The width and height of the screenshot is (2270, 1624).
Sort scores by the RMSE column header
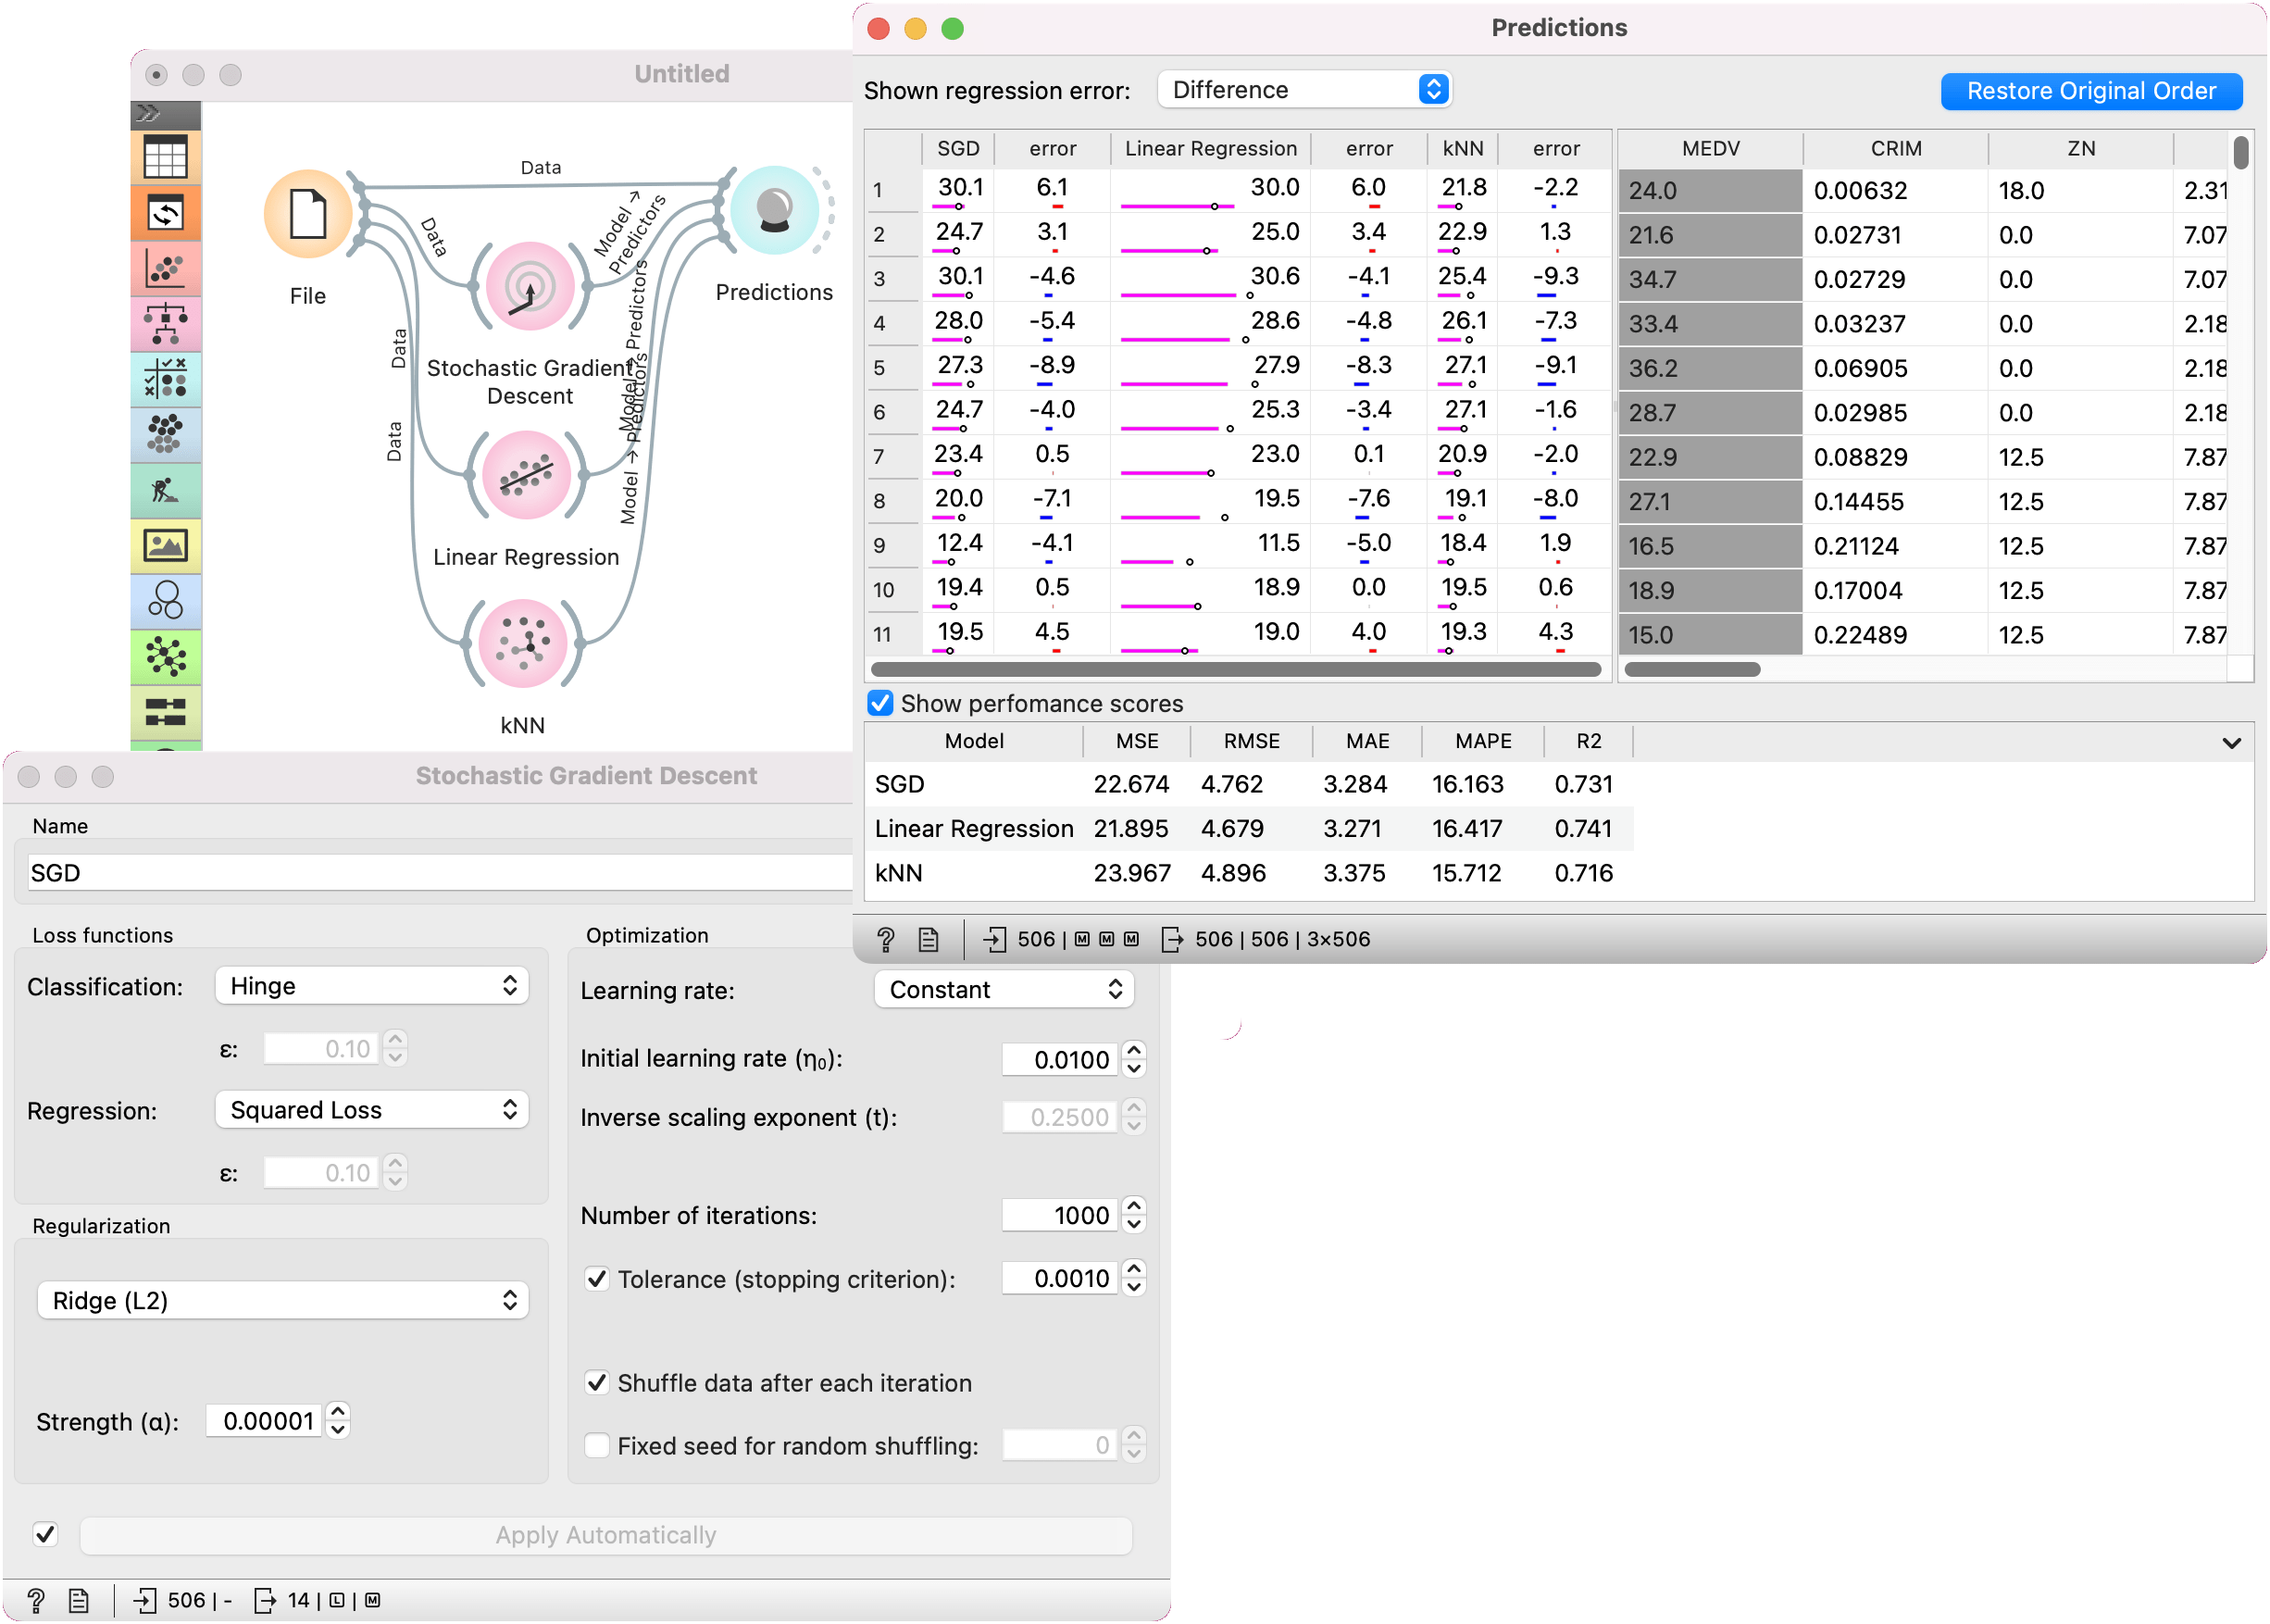pos(1251,741)
